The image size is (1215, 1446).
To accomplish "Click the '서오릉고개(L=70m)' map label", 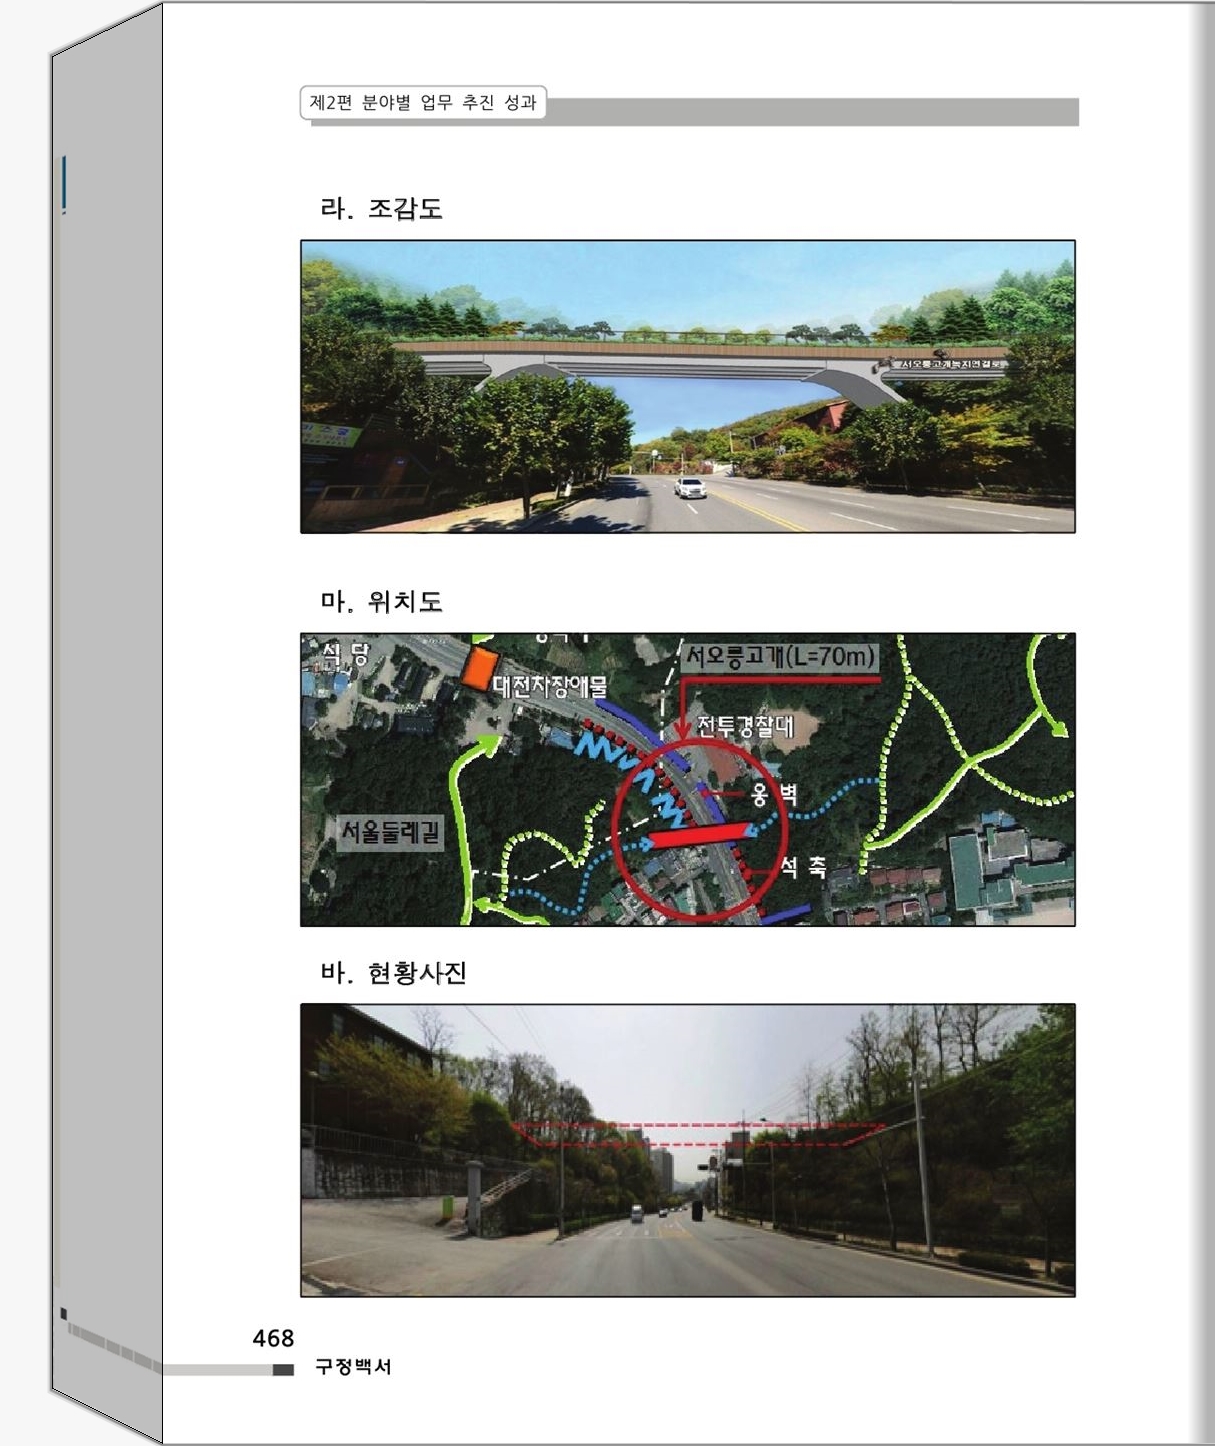I will 780,657.
